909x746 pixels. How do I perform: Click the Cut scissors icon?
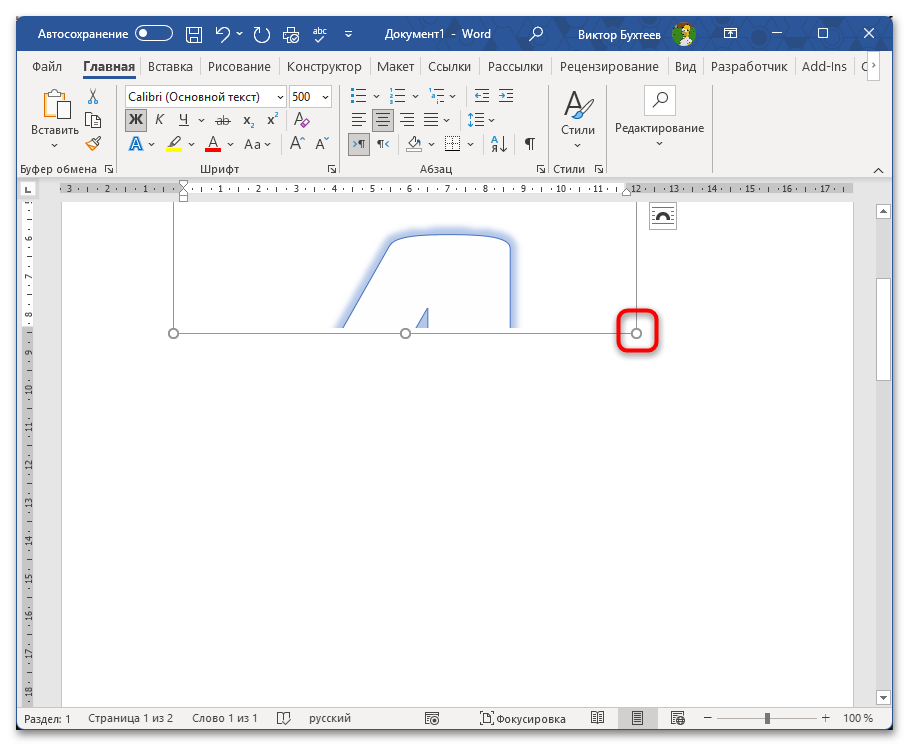pyautogui.click(x=93, y=97)
